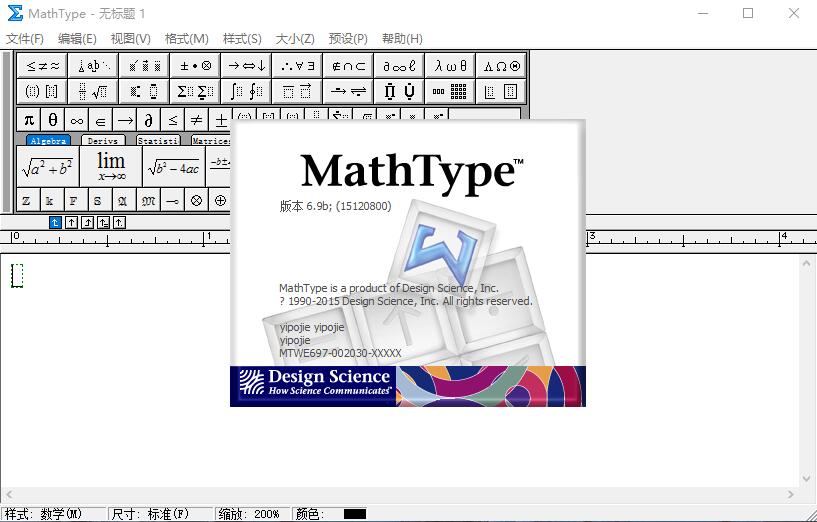Open the miscellaneous symbols palette (∂ ∞ ℓ)
The image size is (817, 522).
pyautogui.click(x=400, y=66)
